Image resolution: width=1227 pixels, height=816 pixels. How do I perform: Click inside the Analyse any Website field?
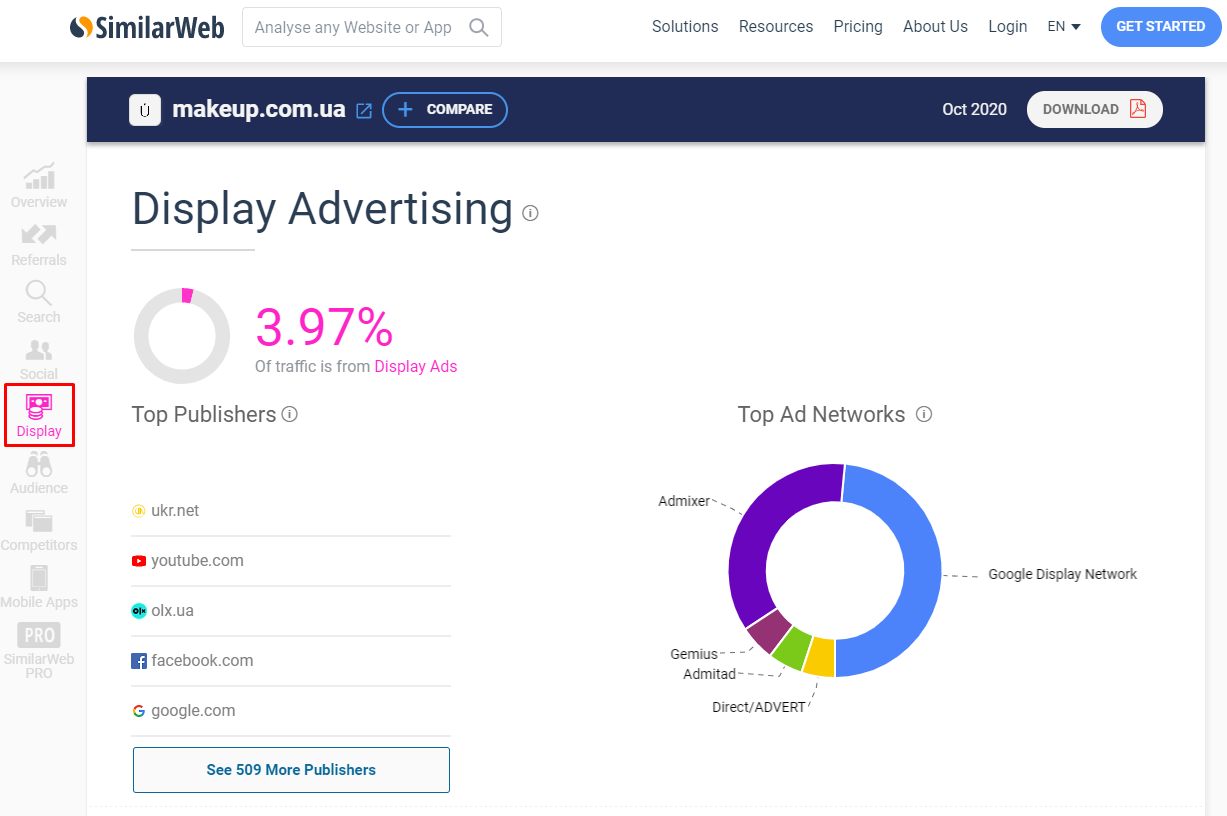(x=350, y=27)
